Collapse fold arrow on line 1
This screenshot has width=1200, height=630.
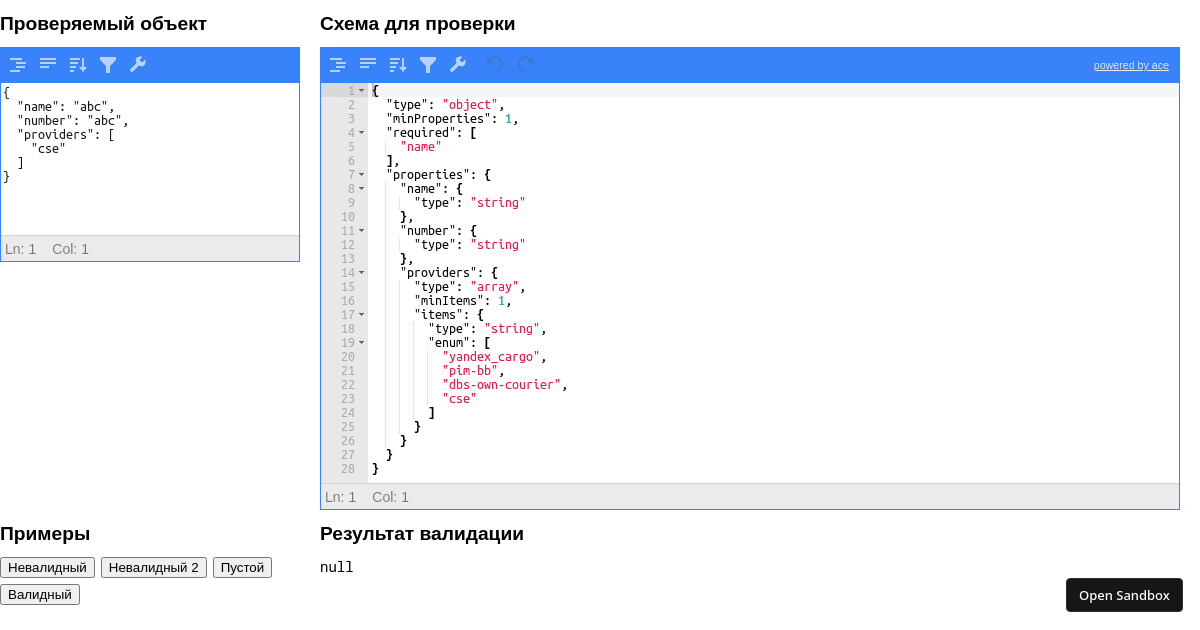coord(362,91)
